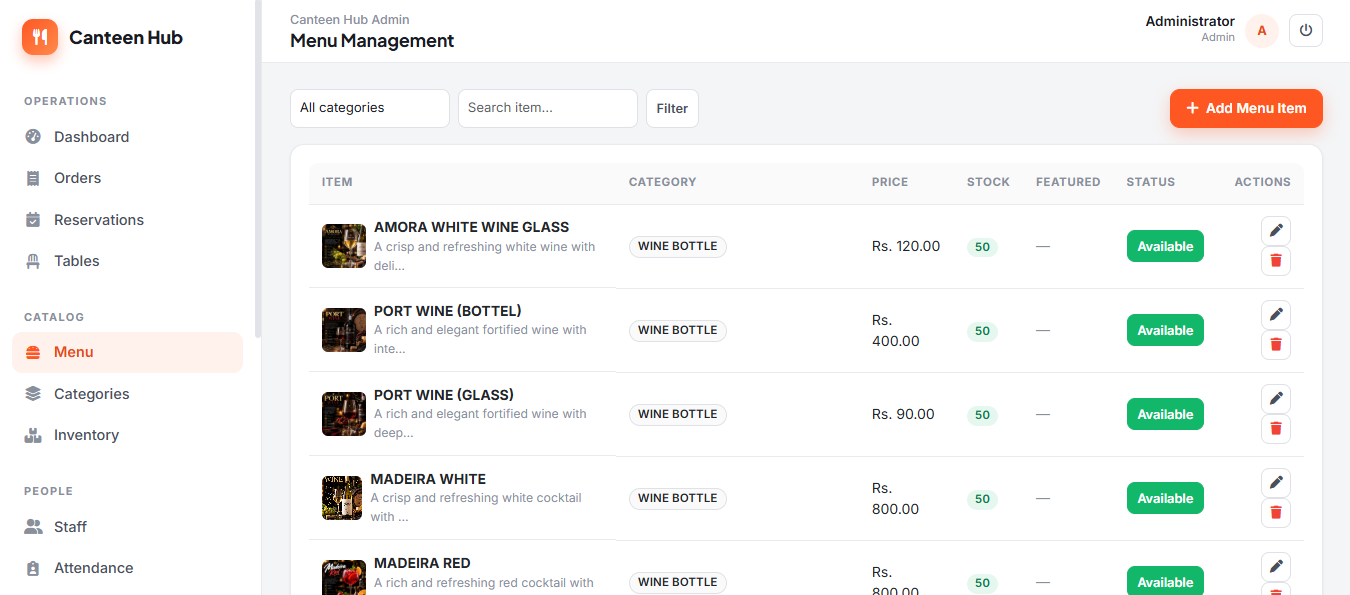Click the Rs. 120.00 price
This screenshot has width=1350, height=595.
pos(906,246)
